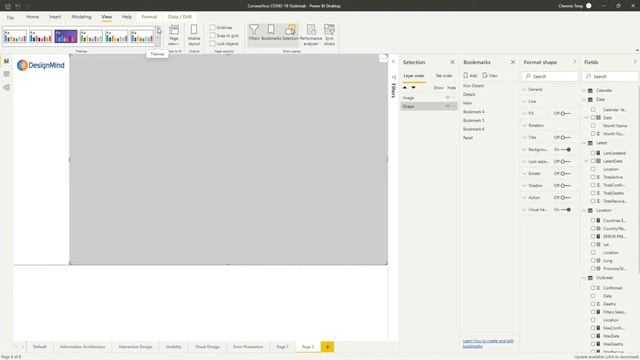640x360 pixels.
Task: Click the save icon in title bar
Action: [8, 6]
